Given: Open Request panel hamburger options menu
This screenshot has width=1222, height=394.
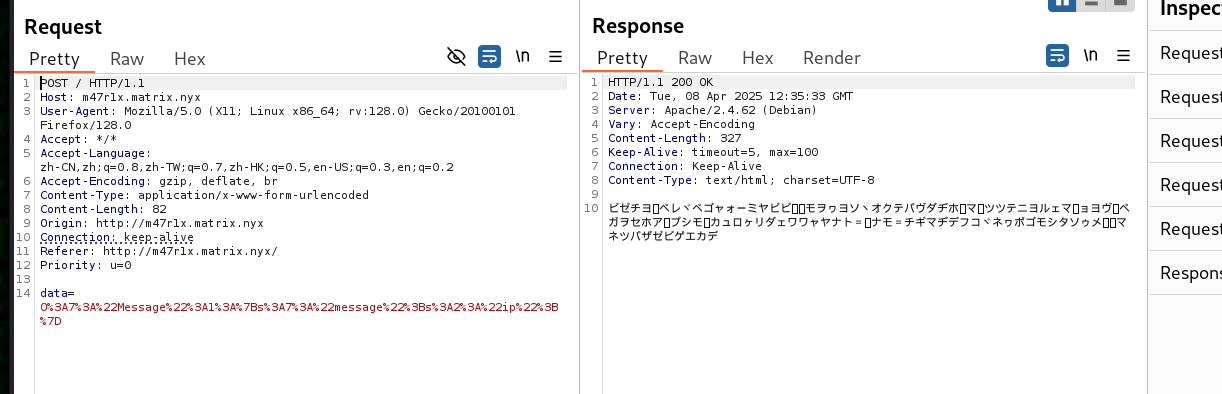Looking at the screenshot, I should click(x=555, y=56).
